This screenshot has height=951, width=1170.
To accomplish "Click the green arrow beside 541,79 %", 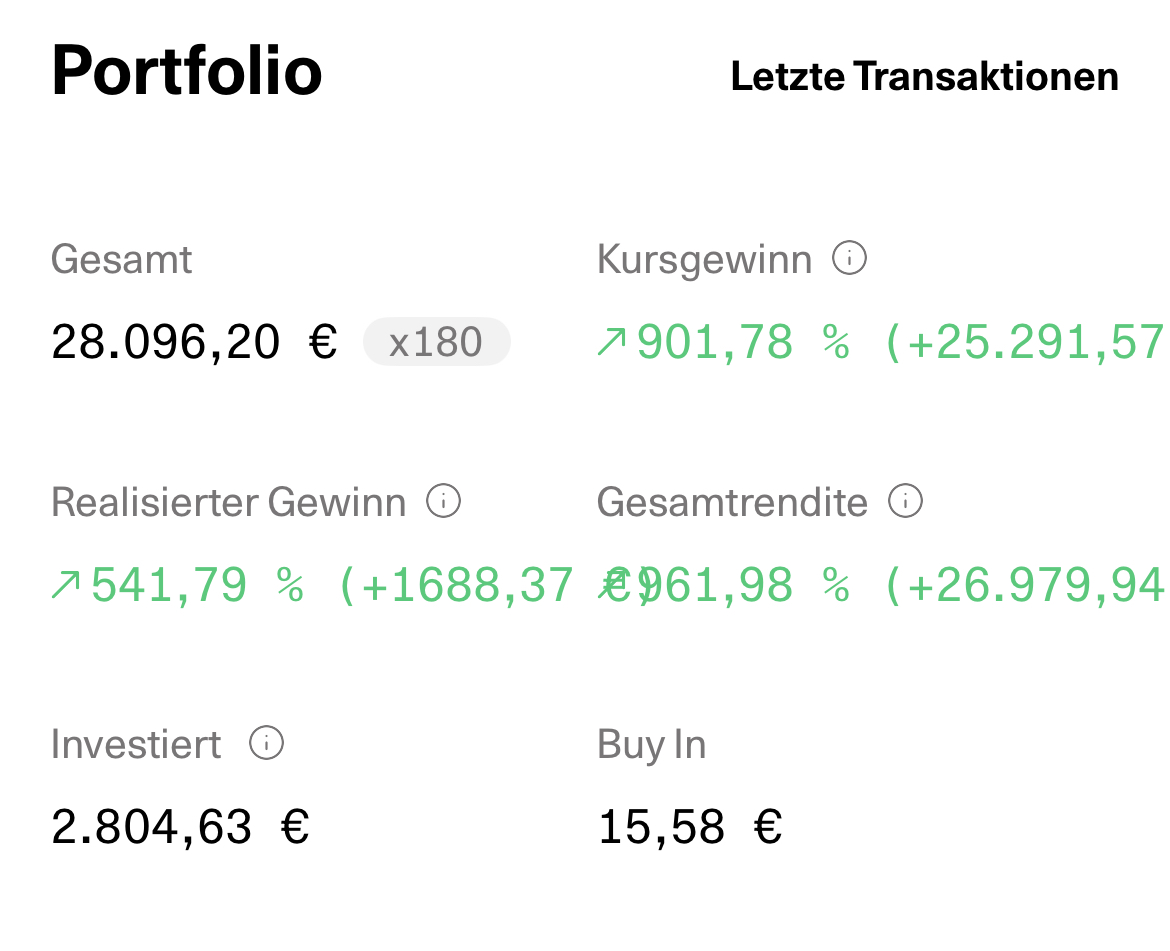I will 66,586.
